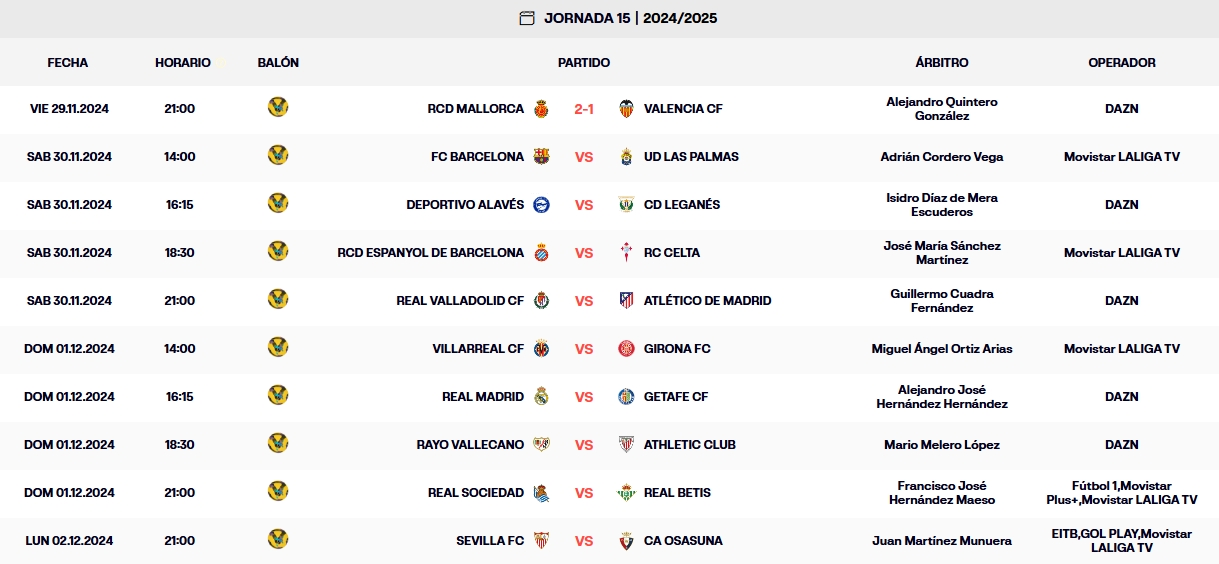This screenshot has height=564, width=1219.
Task: Click the Valencia CF club crest
Action: [626, 109]
